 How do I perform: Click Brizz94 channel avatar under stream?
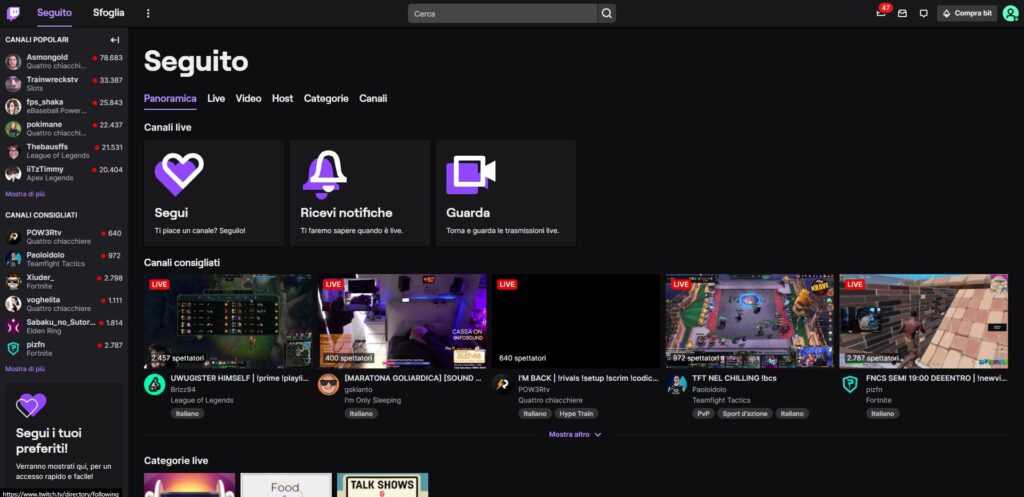pyautogui.click(x=155, y=385)
